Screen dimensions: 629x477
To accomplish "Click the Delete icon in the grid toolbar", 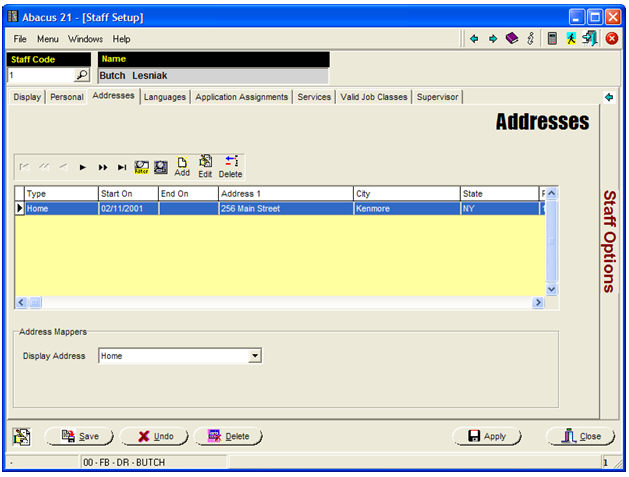I will point(231,166).
